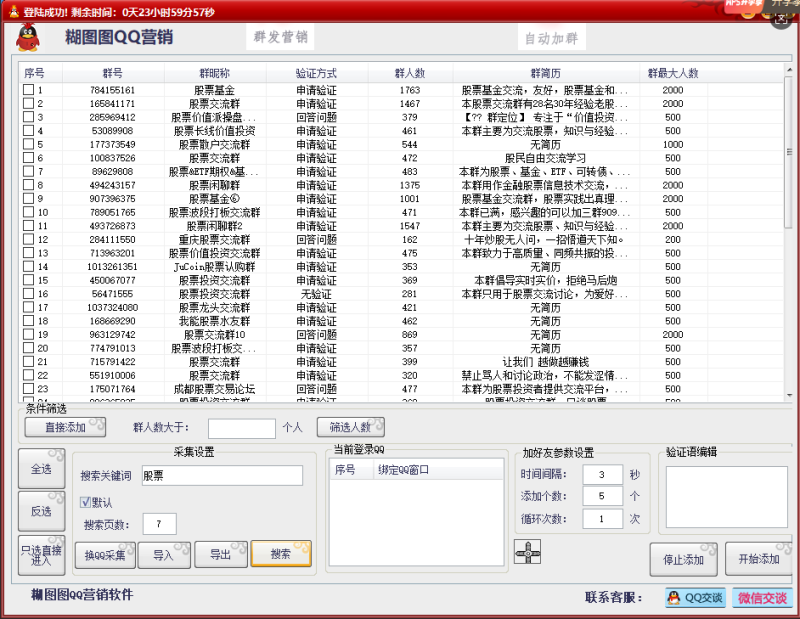800x619 pixels.
Task: Click the WPS开学季 promo banner
Action: pyautogui.click(x=743, y=4)
